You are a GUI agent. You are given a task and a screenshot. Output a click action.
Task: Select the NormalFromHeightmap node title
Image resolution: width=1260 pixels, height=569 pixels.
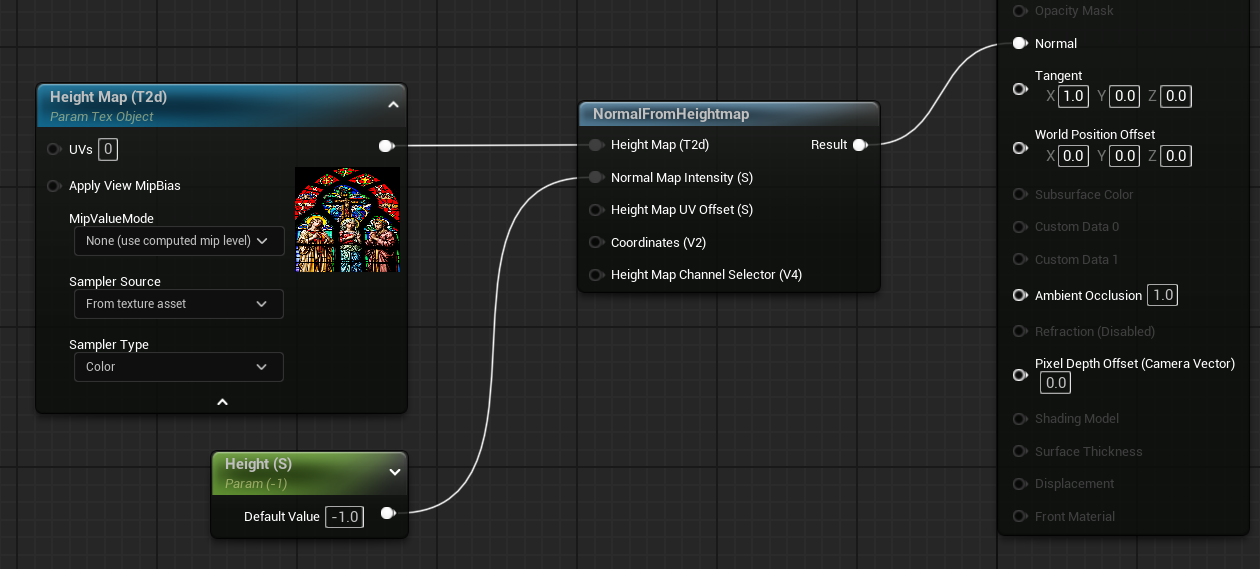(671, 114)
